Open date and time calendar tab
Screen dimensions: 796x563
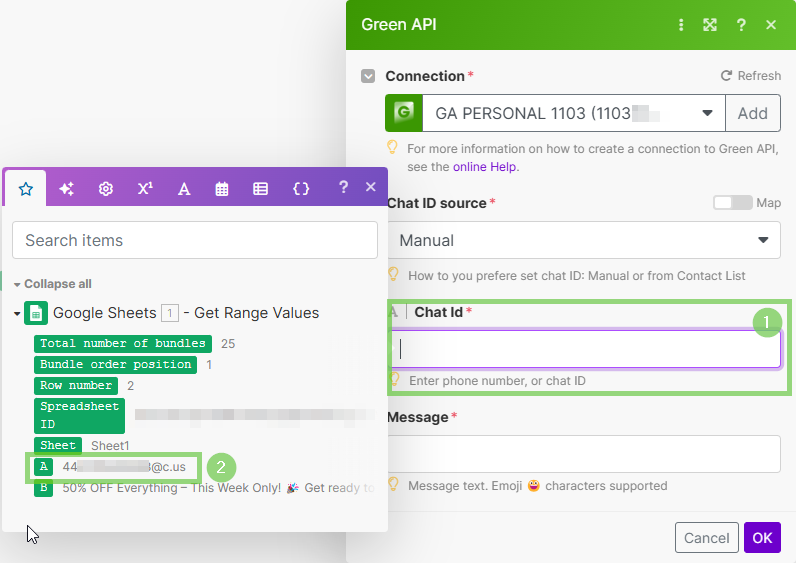point(222,188)
